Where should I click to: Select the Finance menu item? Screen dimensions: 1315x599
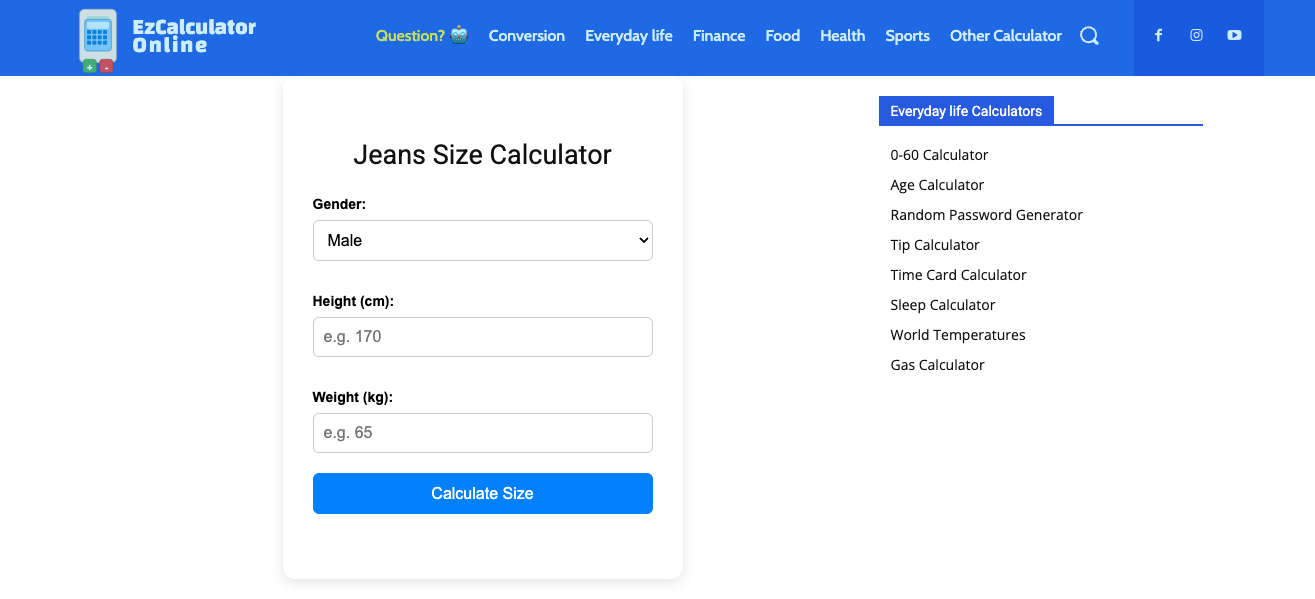(719, 36)
